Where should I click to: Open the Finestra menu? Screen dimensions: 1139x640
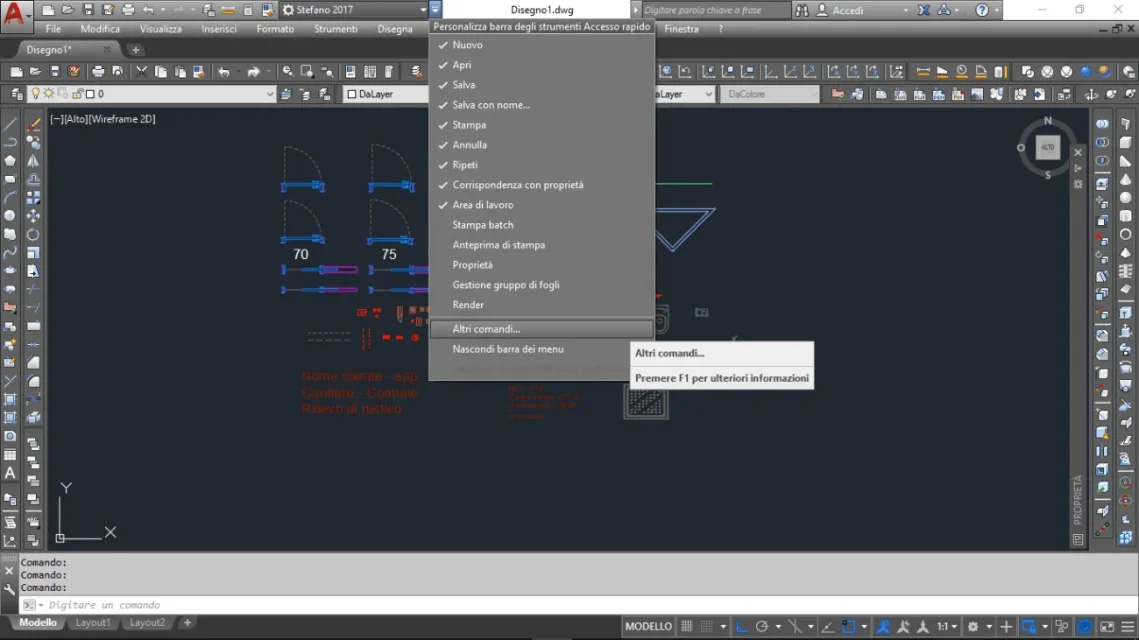pos(681,29)
